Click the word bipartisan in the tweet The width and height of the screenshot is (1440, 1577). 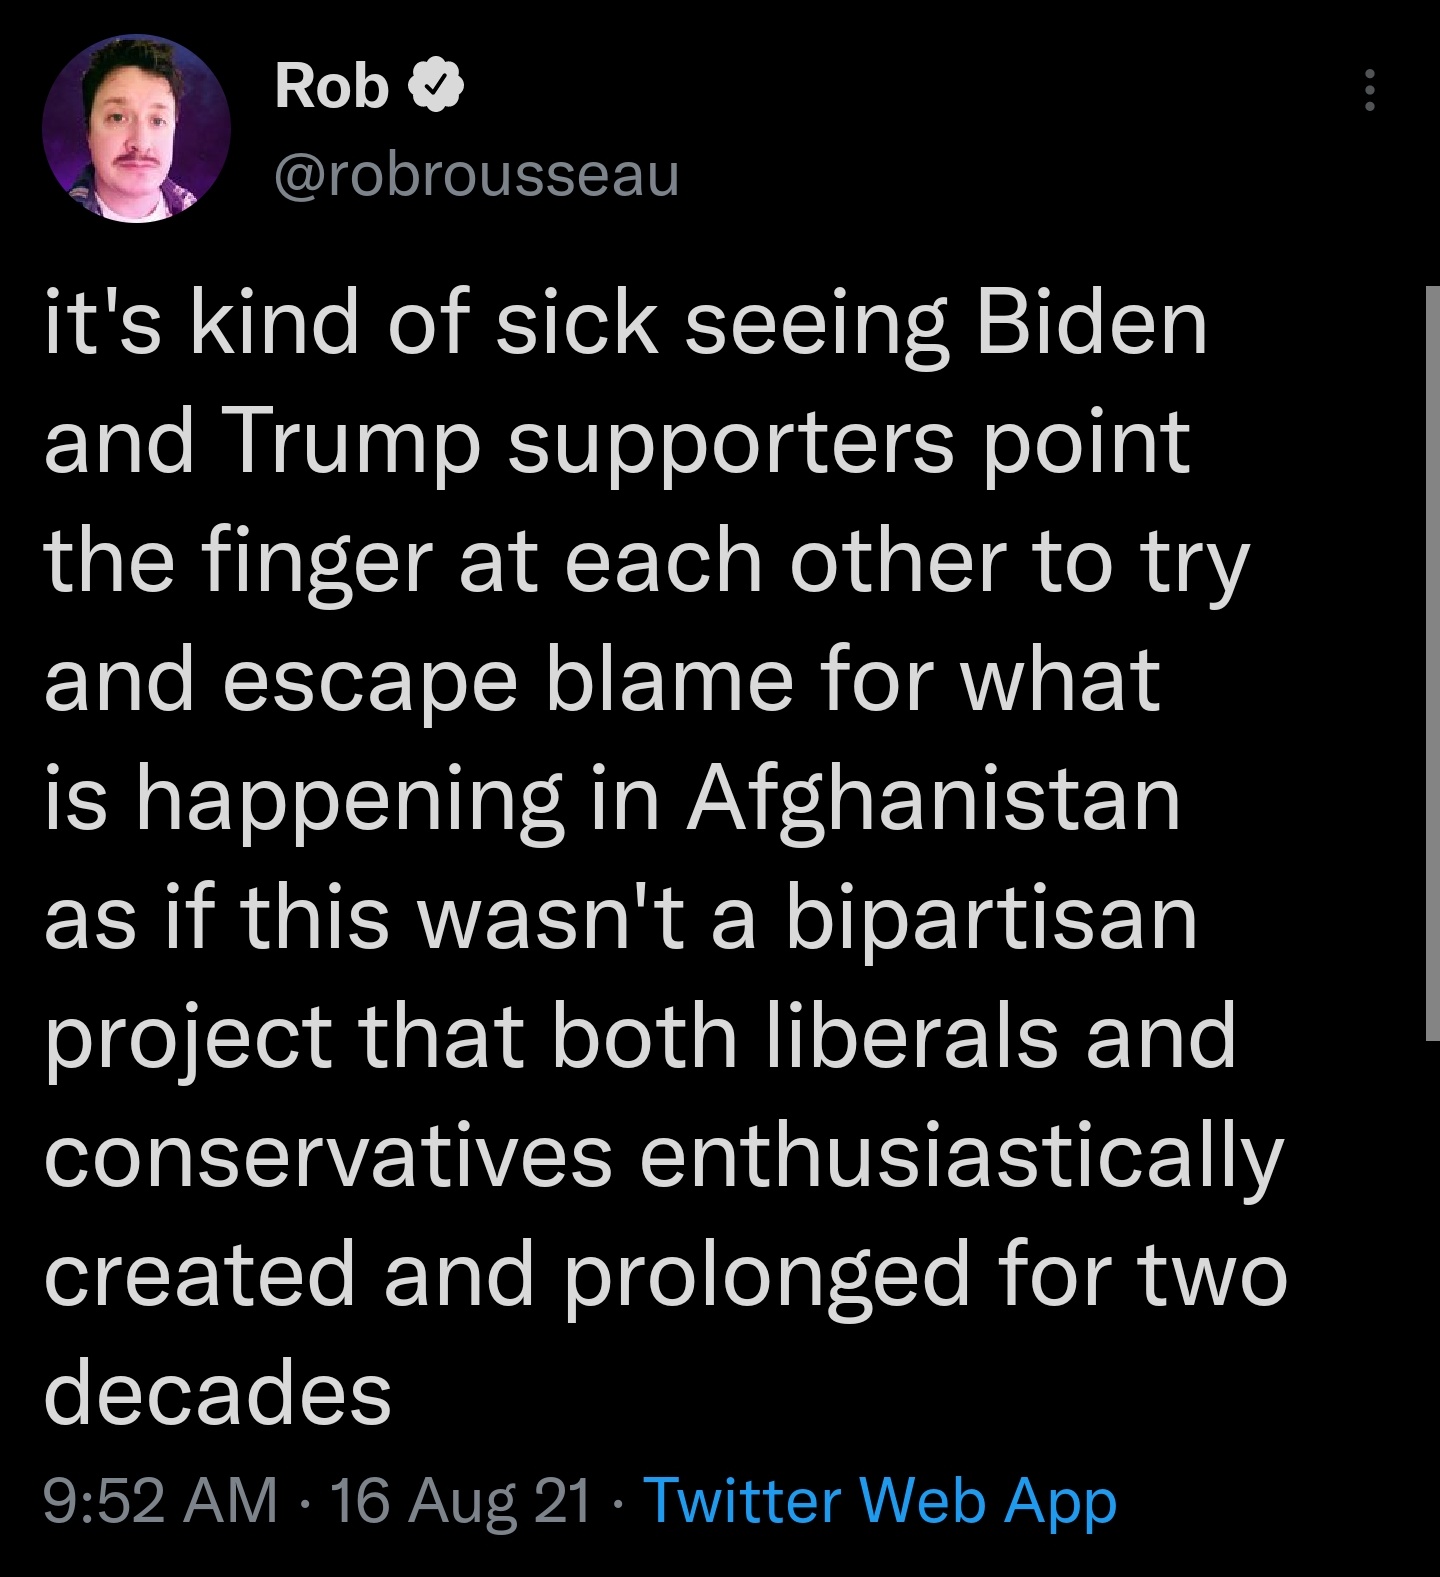991,921
